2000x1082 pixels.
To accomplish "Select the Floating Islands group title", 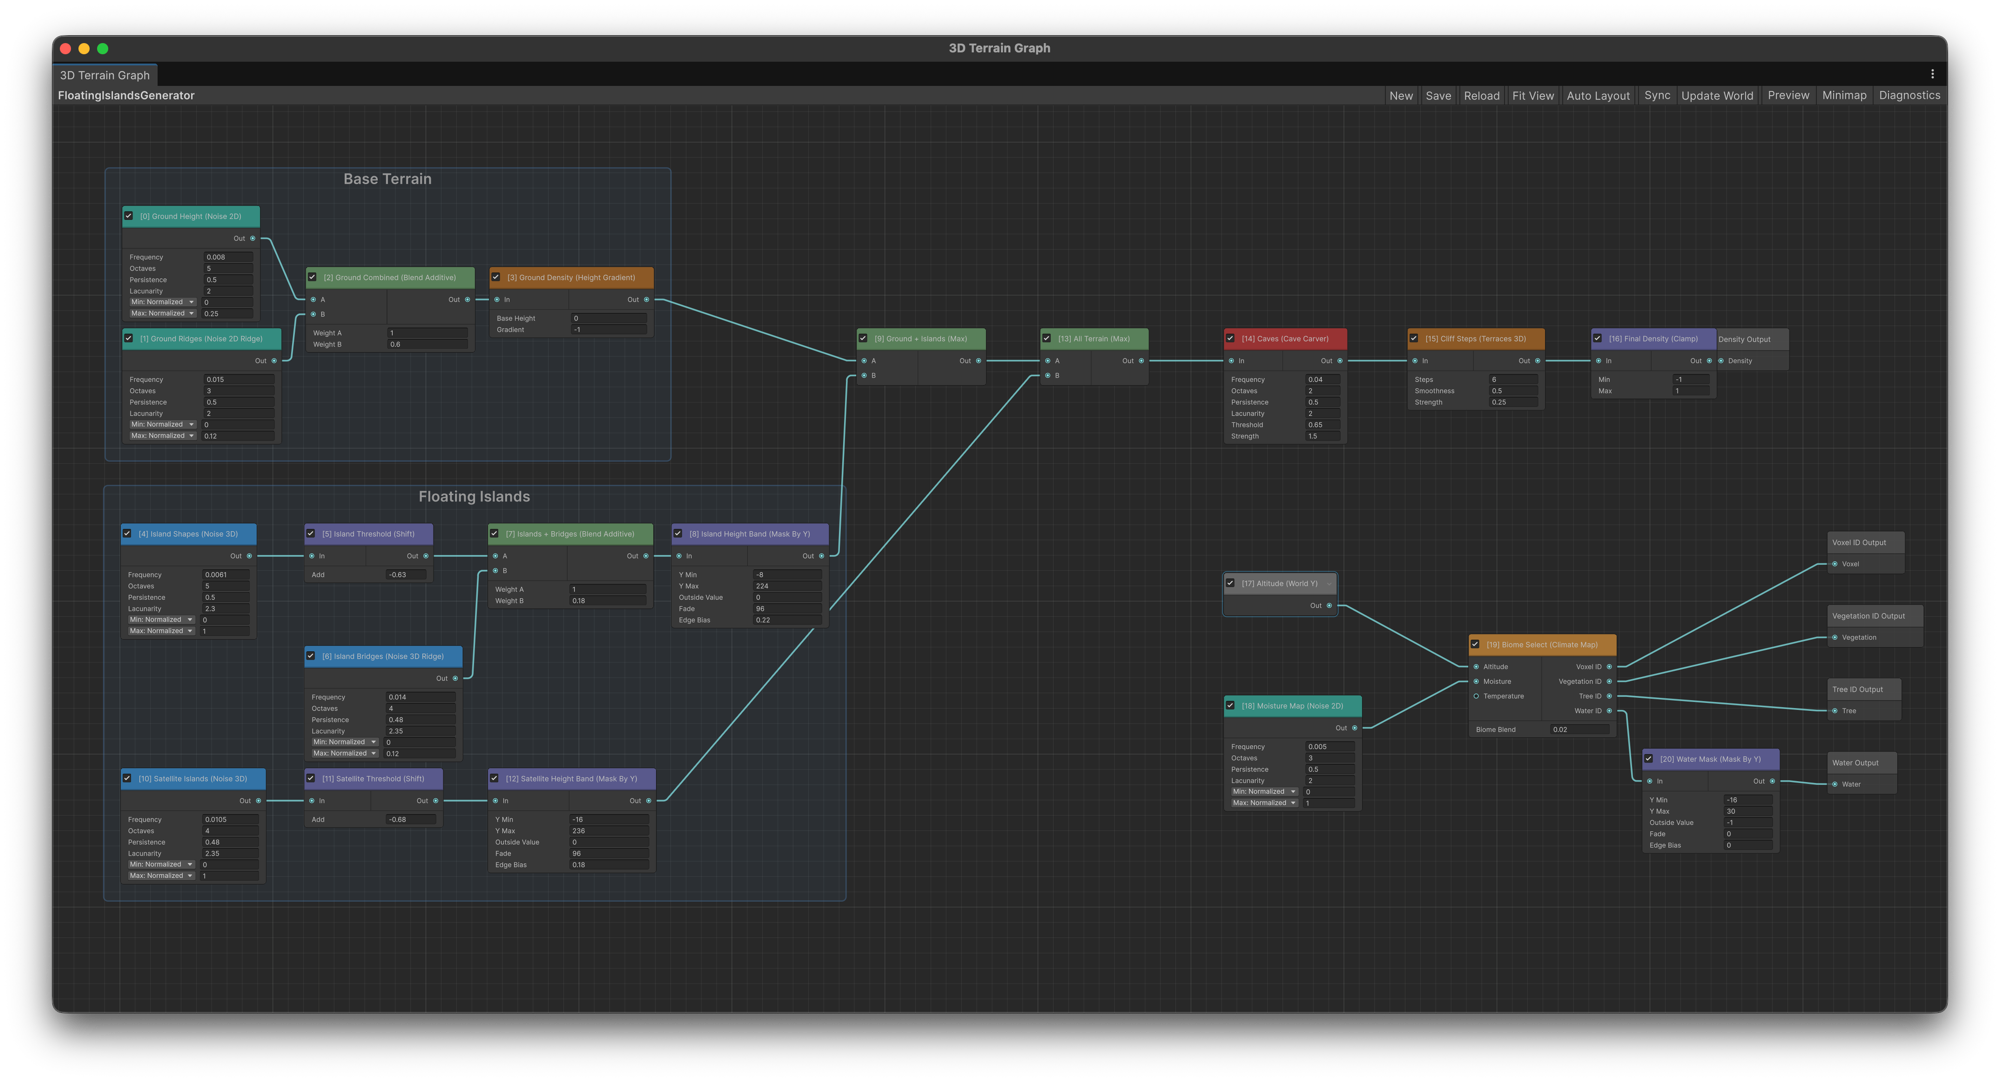I will point(474,497).
